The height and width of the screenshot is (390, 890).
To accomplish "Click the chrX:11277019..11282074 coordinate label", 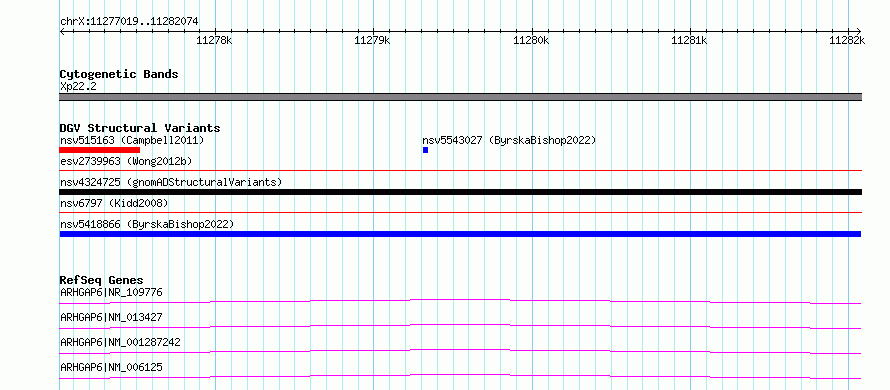I will click(129, 22).
